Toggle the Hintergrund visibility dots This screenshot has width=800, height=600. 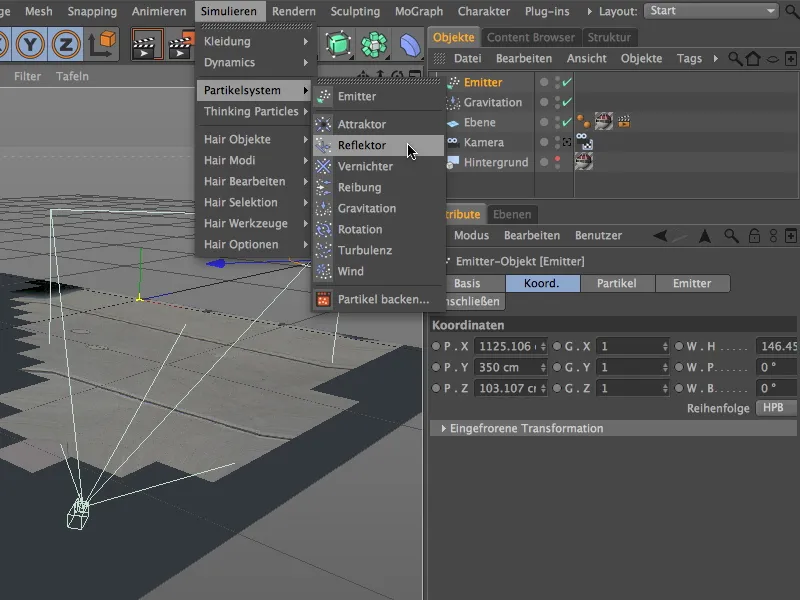tap(557, 162)
